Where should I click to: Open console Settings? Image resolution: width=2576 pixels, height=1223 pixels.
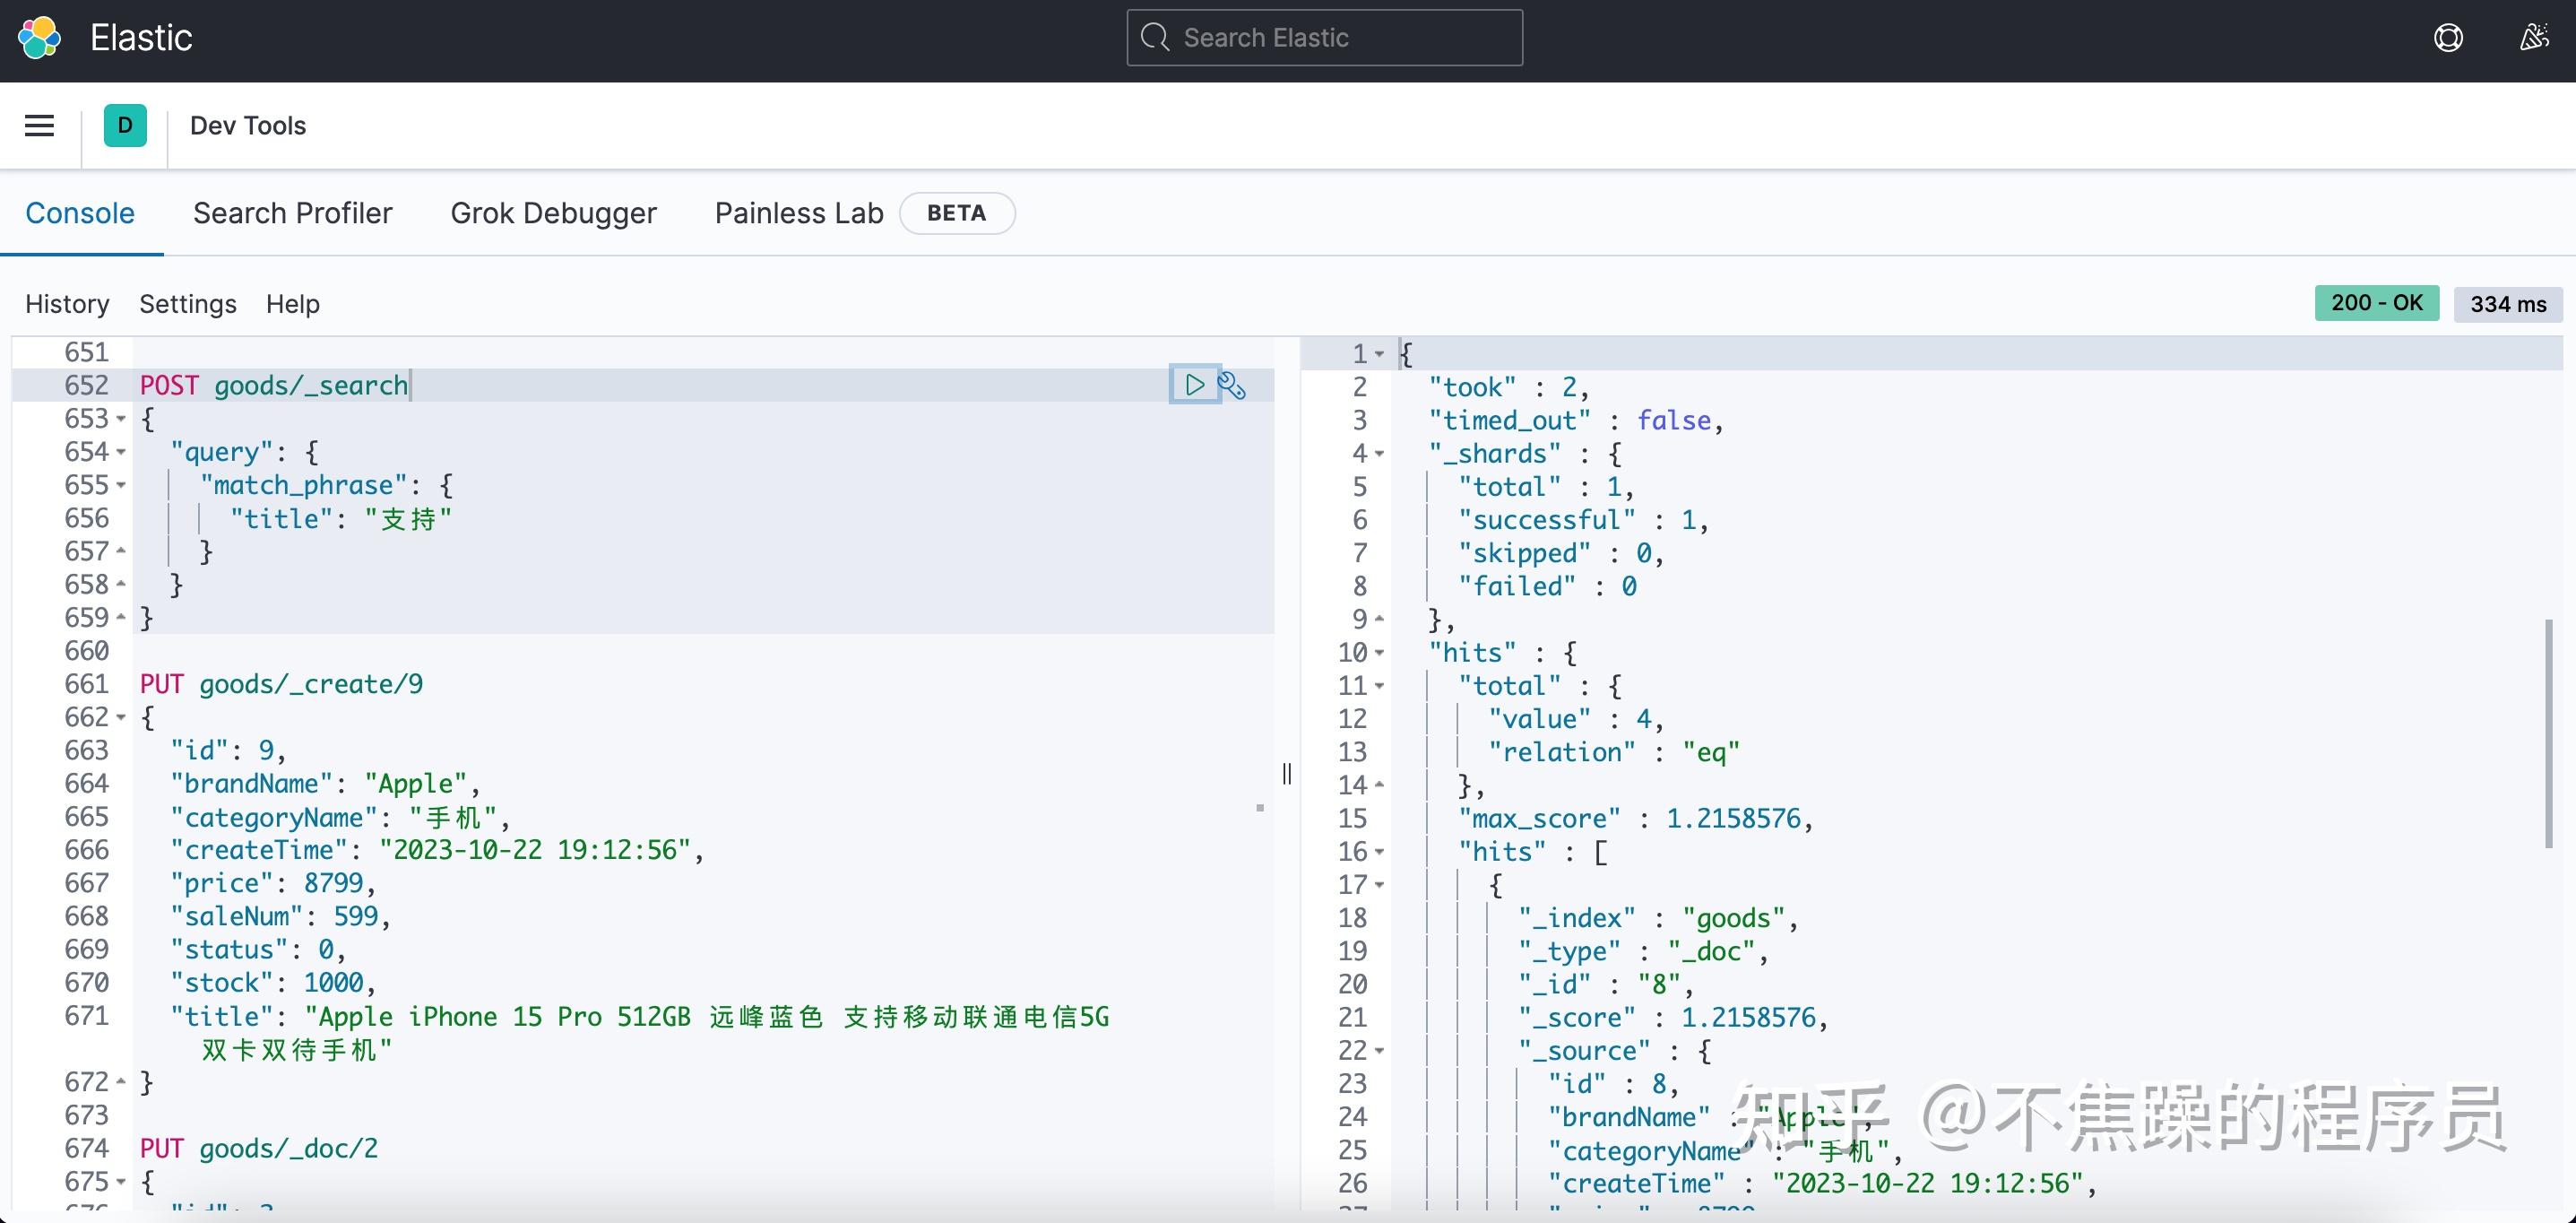coord(188,304)
